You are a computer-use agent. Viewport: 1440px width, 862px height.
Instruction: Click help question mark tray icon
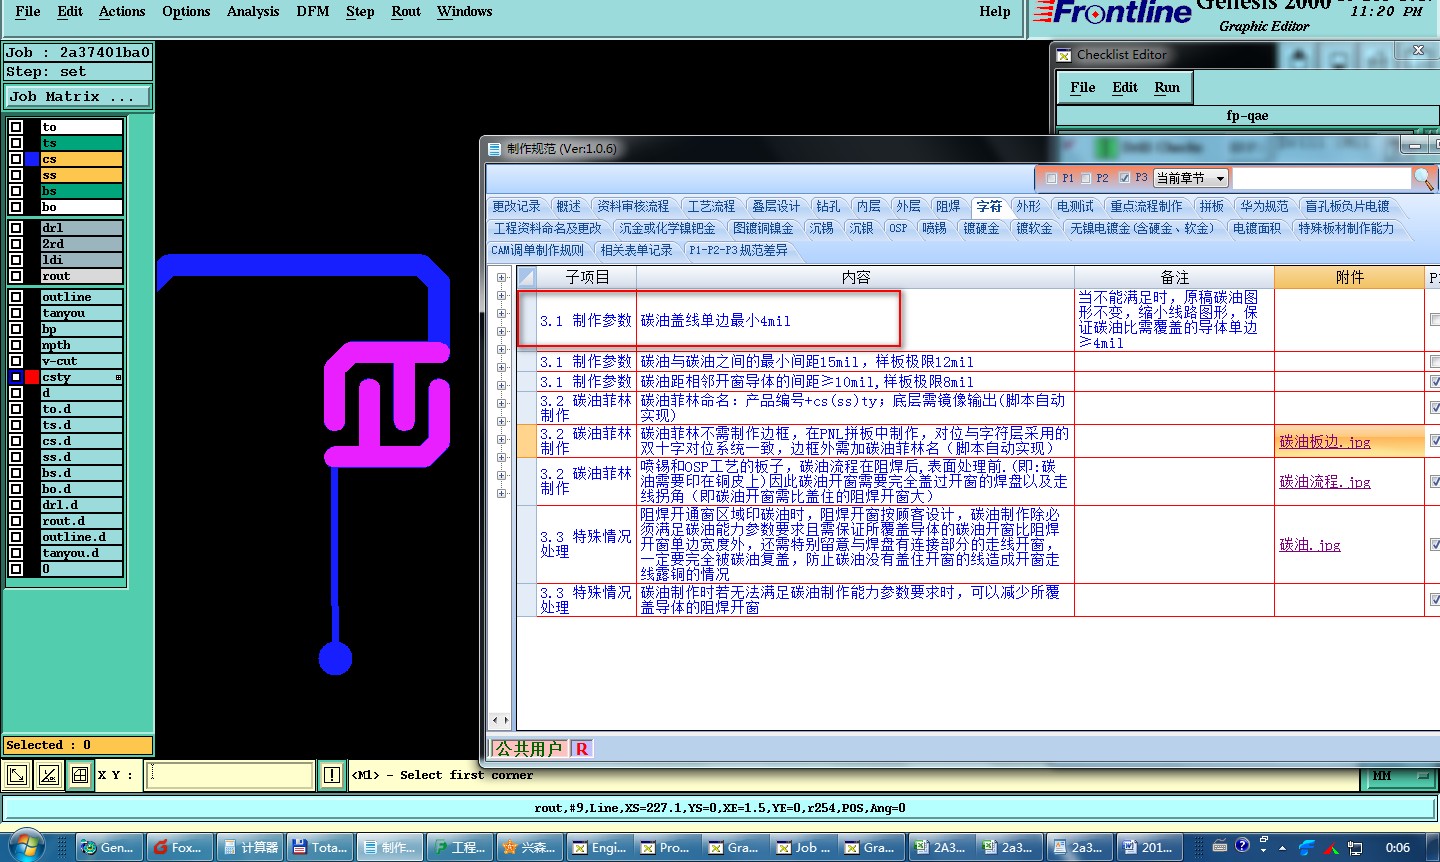1242,846
